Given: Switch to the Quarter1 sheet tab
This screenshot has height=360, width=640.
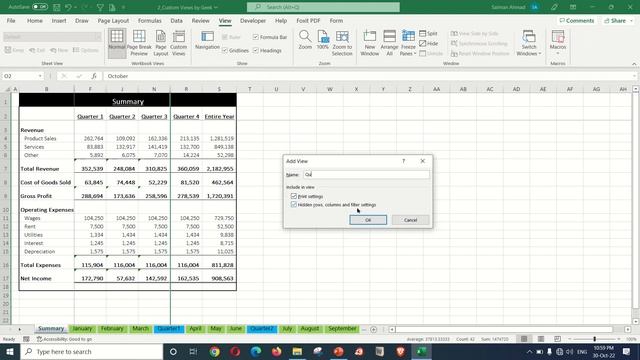Looking at the screenshot, I should (169, 329).
